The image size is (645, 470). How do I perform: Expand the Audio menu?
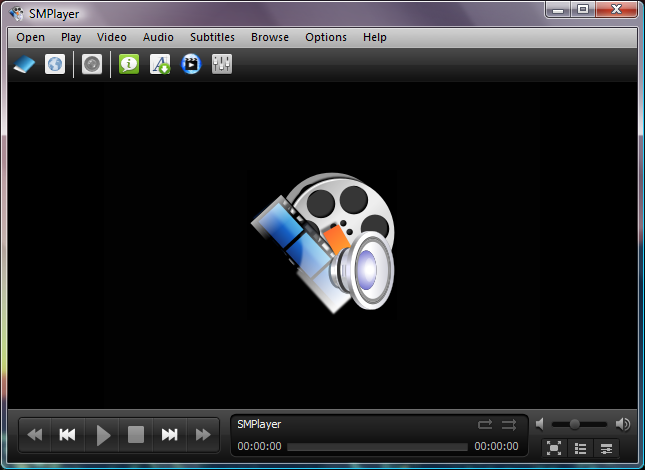[x=158, y=37]
